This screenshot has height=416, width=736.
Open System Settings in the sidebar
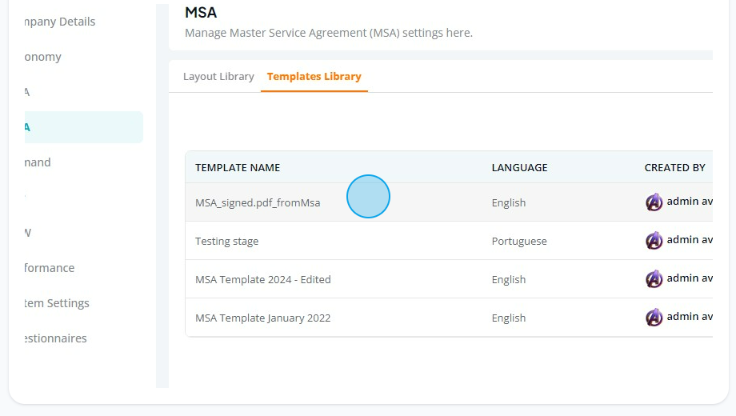click(57, 303)
